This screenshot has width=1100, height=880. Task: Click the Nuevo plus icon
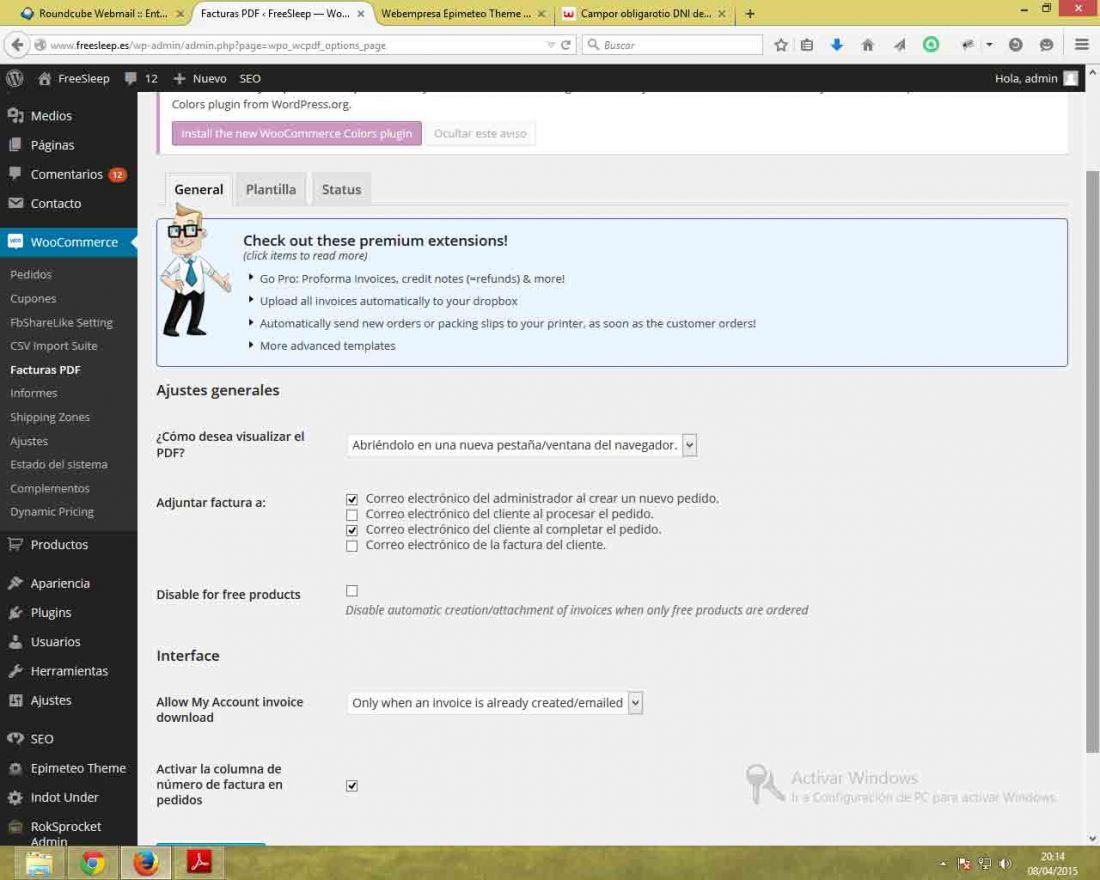point(179,79)
